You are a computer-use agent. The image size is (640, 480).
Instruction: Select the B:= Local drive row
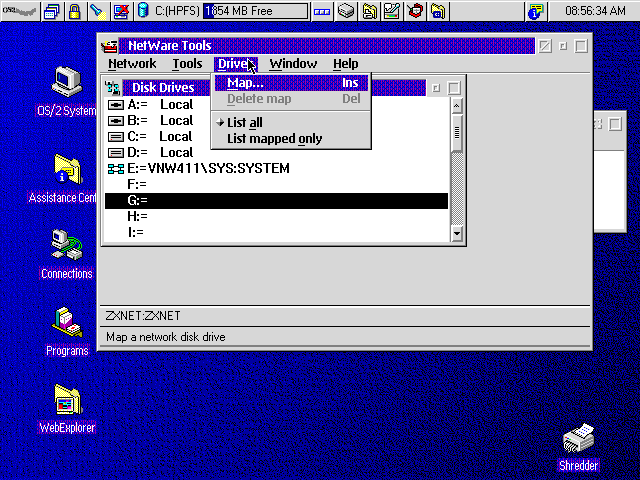click(x=276, y=120)
